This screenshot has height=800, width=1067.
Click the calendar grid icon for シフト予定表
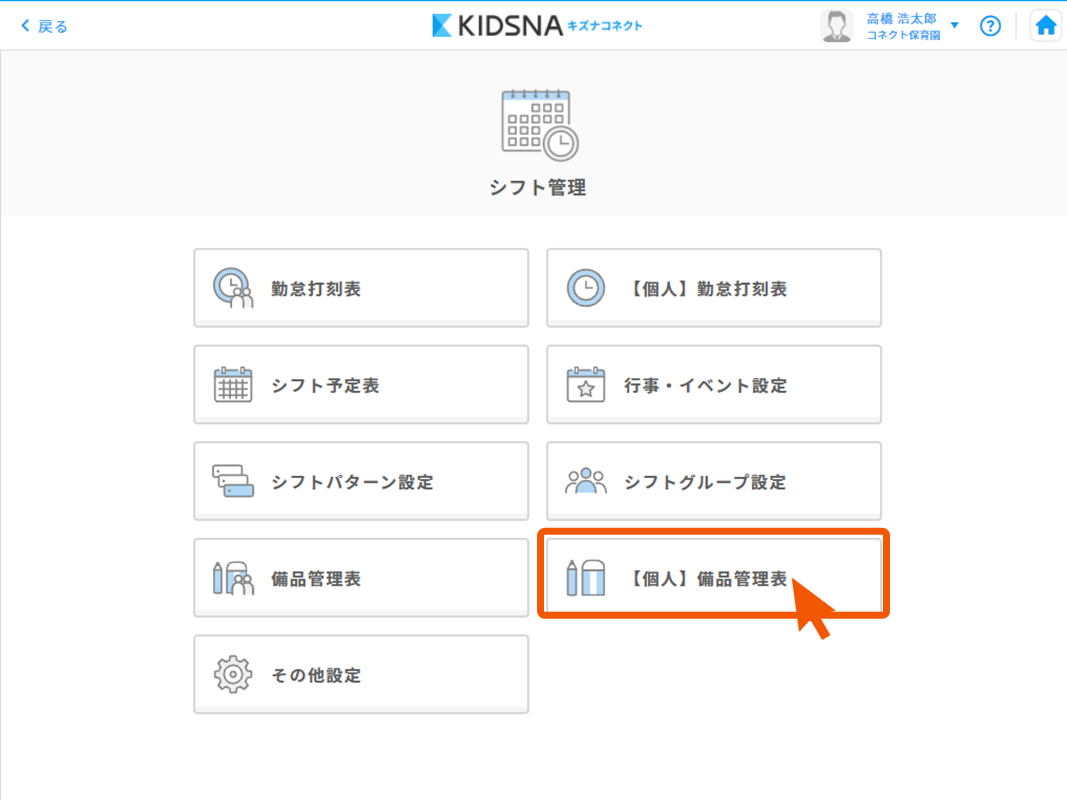pyautogui.click(x=233, y=385)
